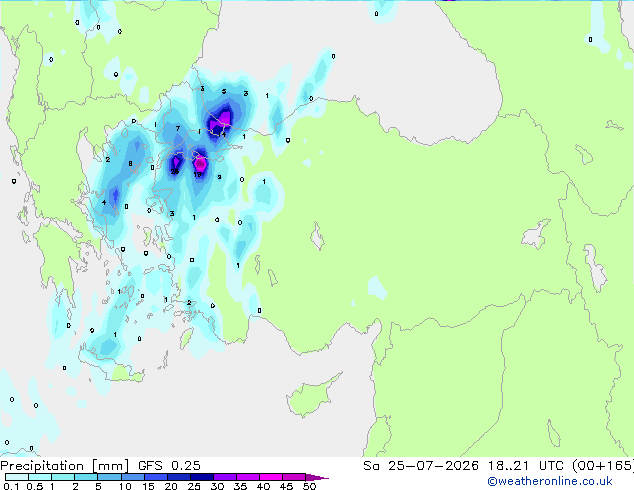
Task: Click the legend label '30'
Action: [x=217, y=486]
